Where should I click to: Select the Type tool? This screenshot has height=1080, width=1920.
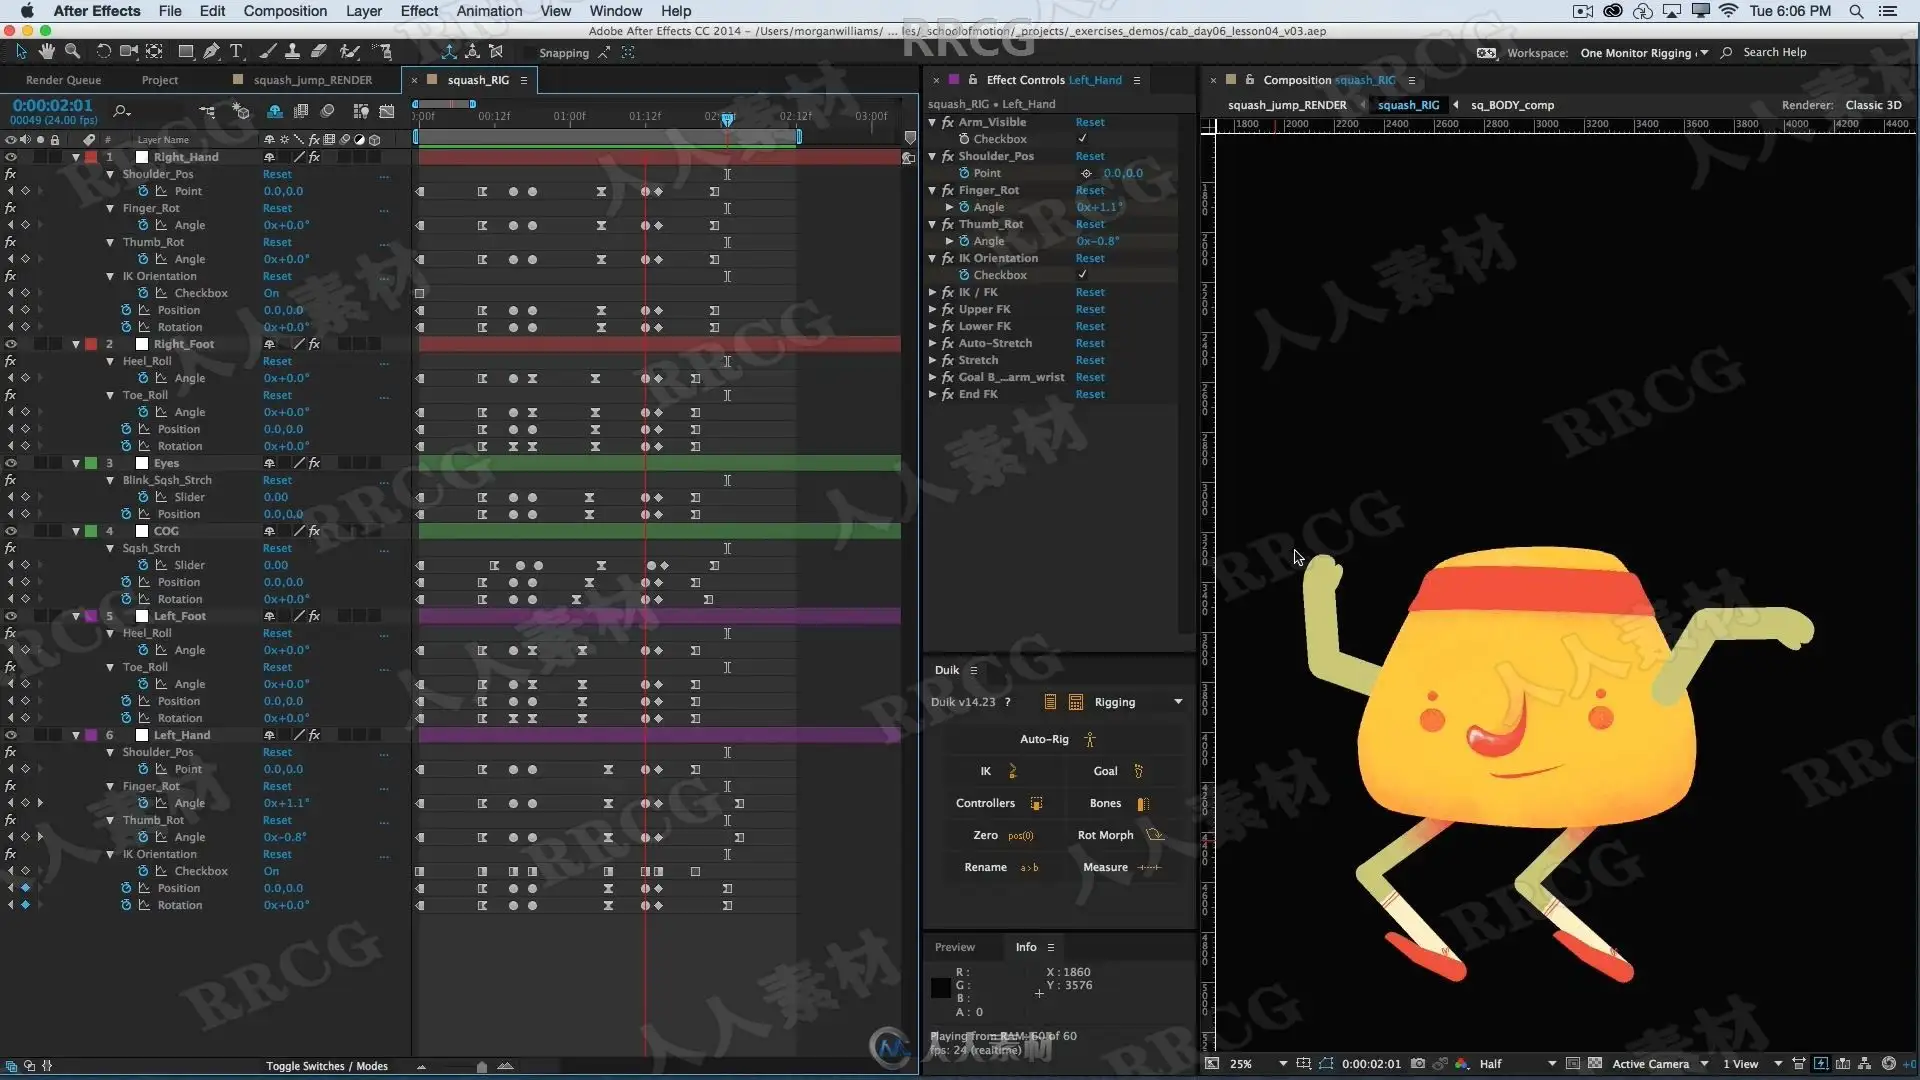coord(236,51)
